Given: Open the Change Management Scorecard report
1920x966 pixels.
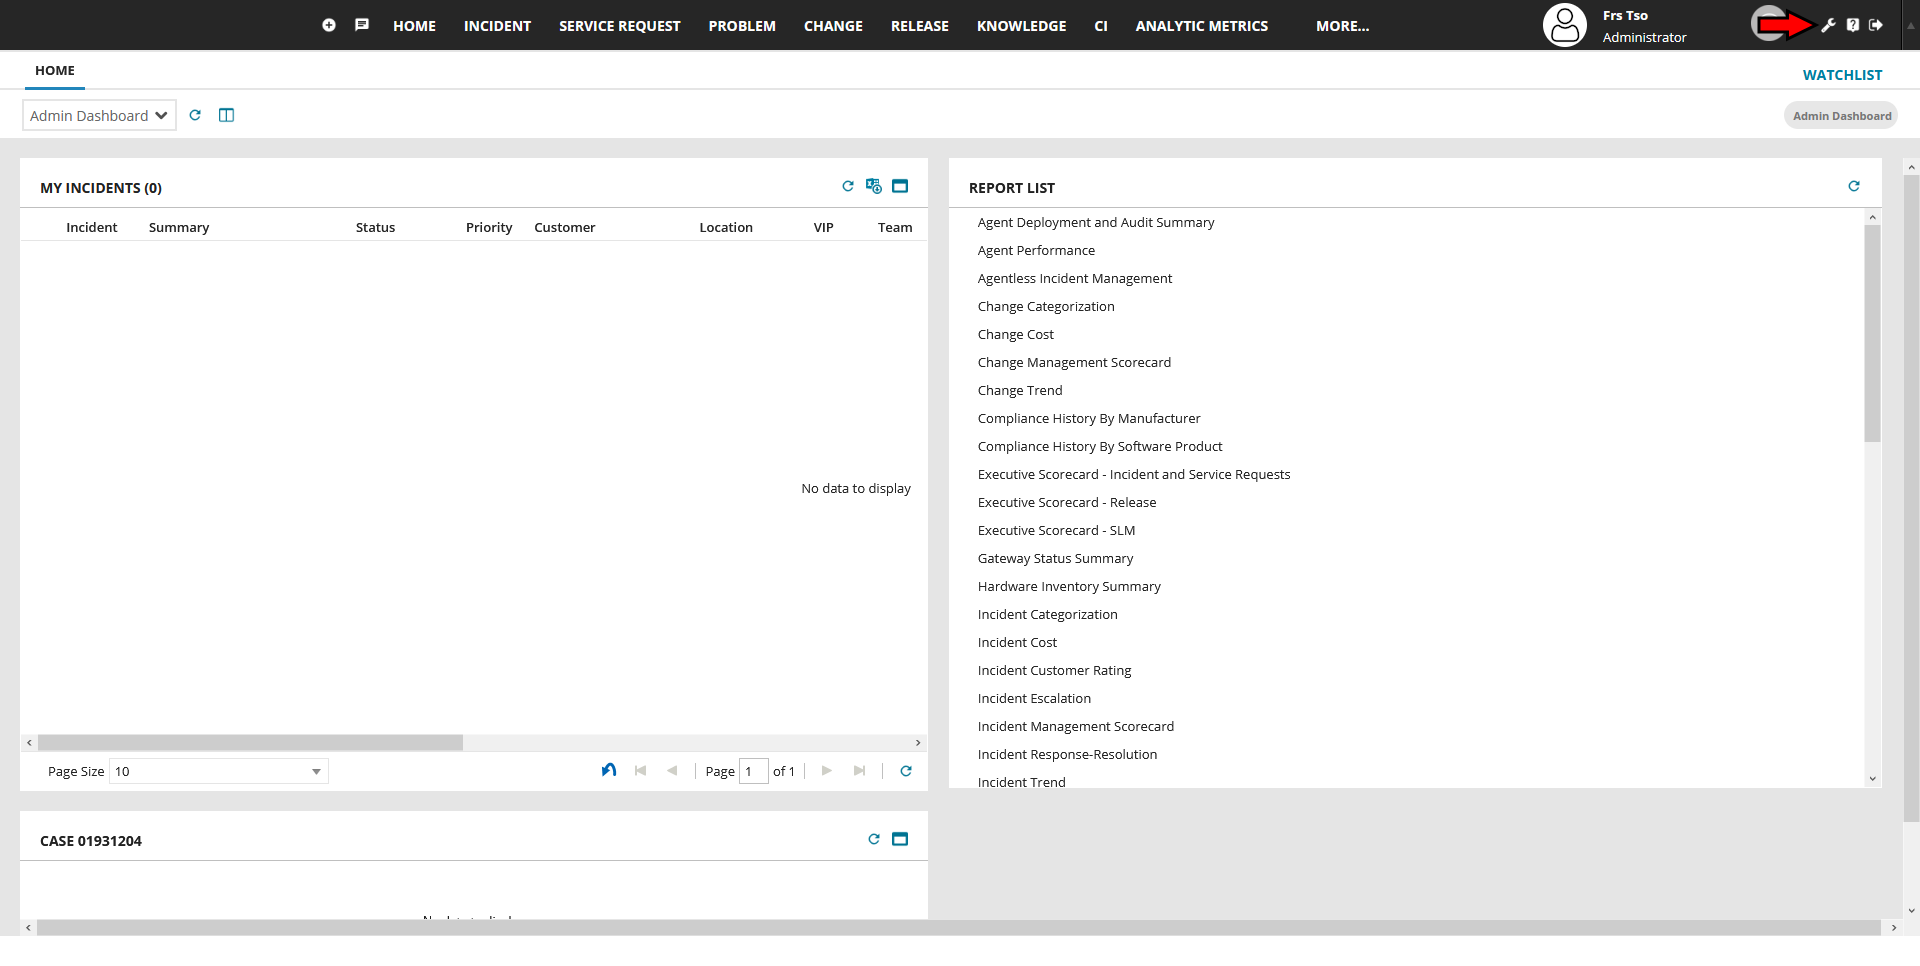Looking at the screenshot, I should pyautogui.click(x=1074, y=362).
